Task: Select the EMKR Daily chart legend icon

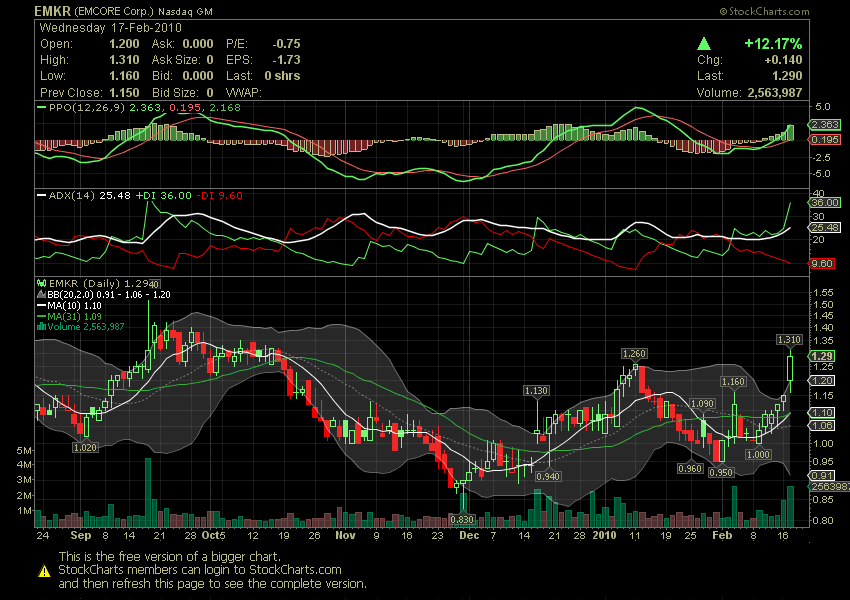Action: coord(40,283)
